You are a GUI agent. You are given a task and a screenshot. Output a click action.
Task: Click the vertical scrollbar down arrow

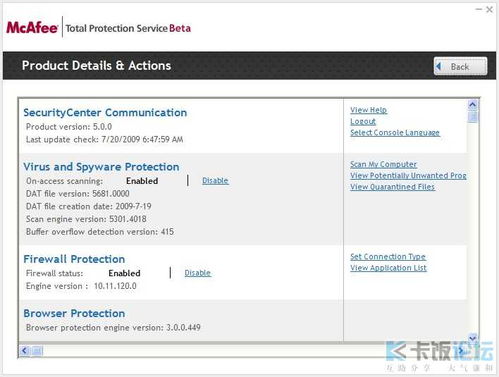coord(472,338)
